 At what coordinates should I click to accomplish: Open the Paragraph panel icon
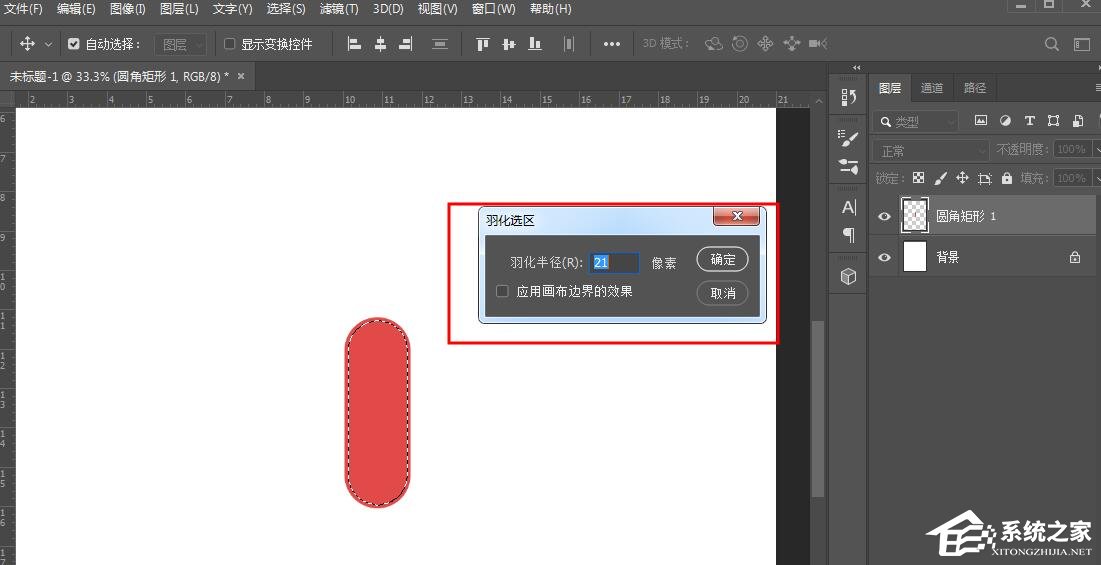(849, 235)
